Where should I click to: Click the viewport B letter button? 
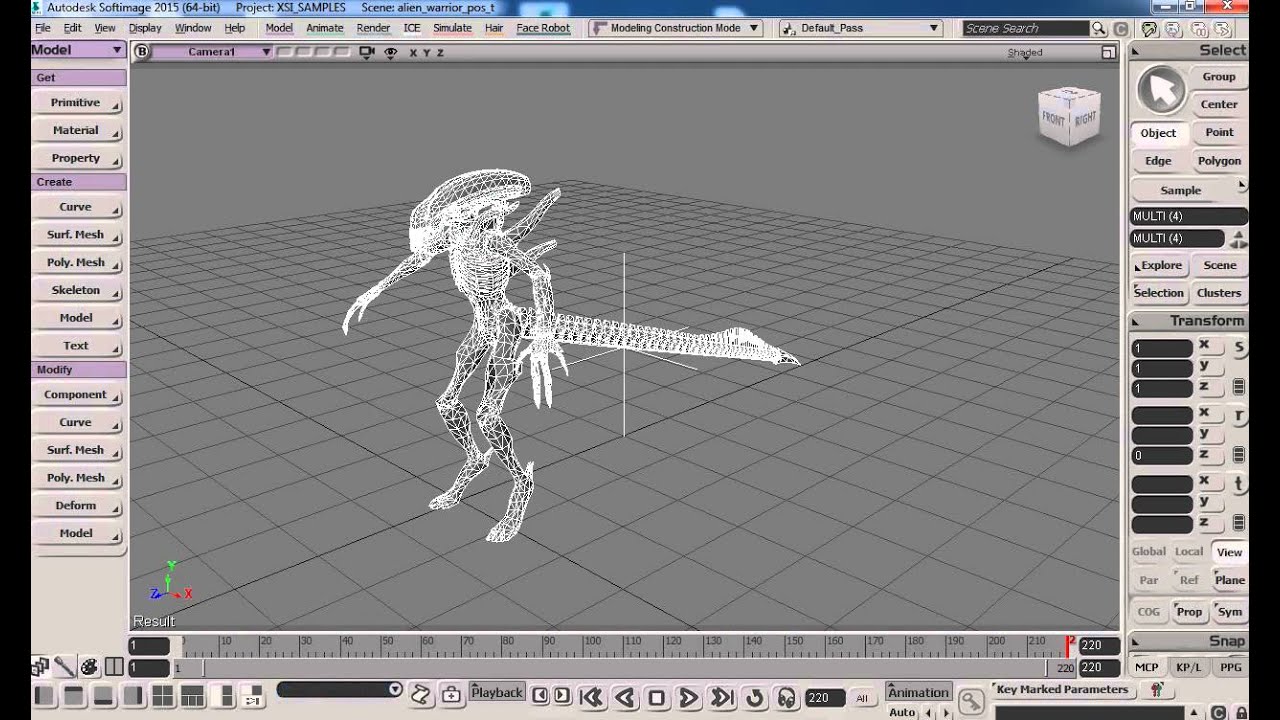[141, 52]
